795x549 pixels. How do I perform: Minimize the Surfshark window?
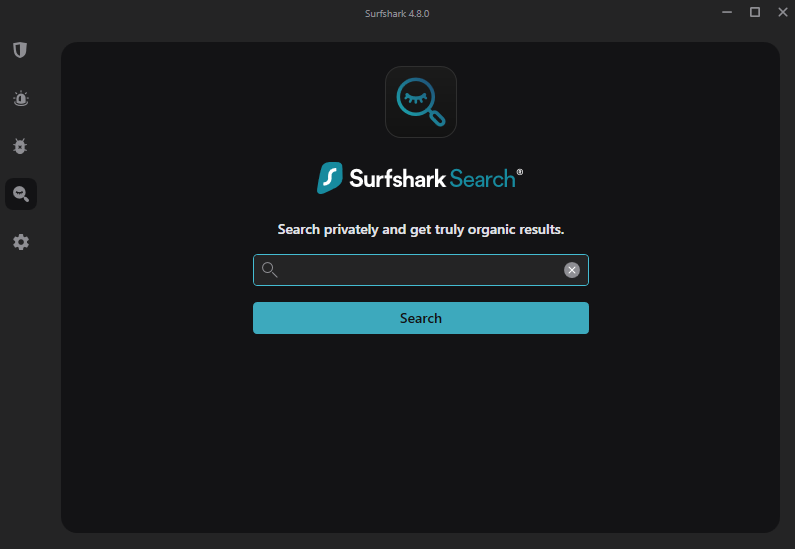[727, 12]
